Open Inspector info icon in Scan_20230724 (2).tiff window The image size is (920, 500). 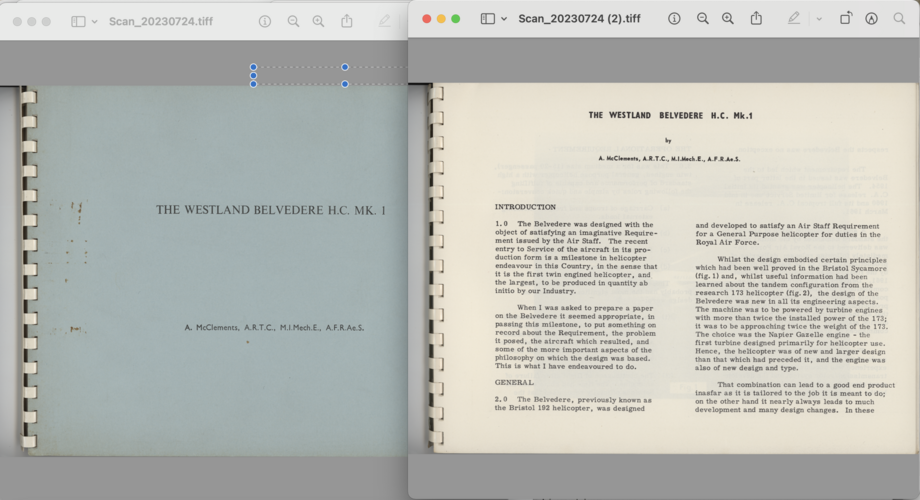pyautogui.click(x=674, y=19)
